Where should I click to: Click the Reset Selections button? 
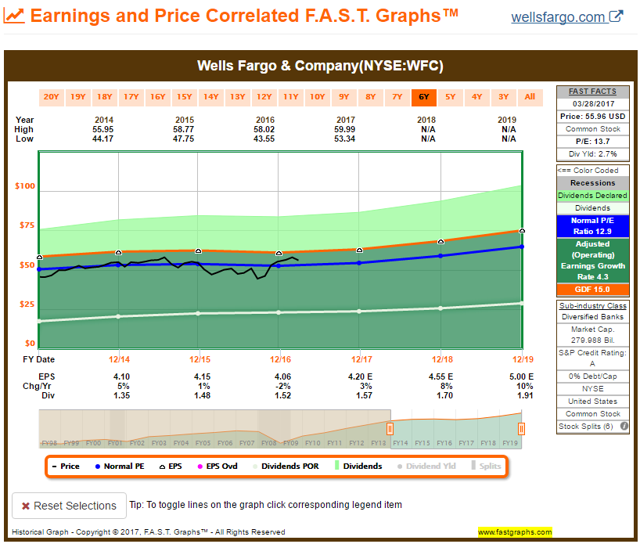pos(69,506)
